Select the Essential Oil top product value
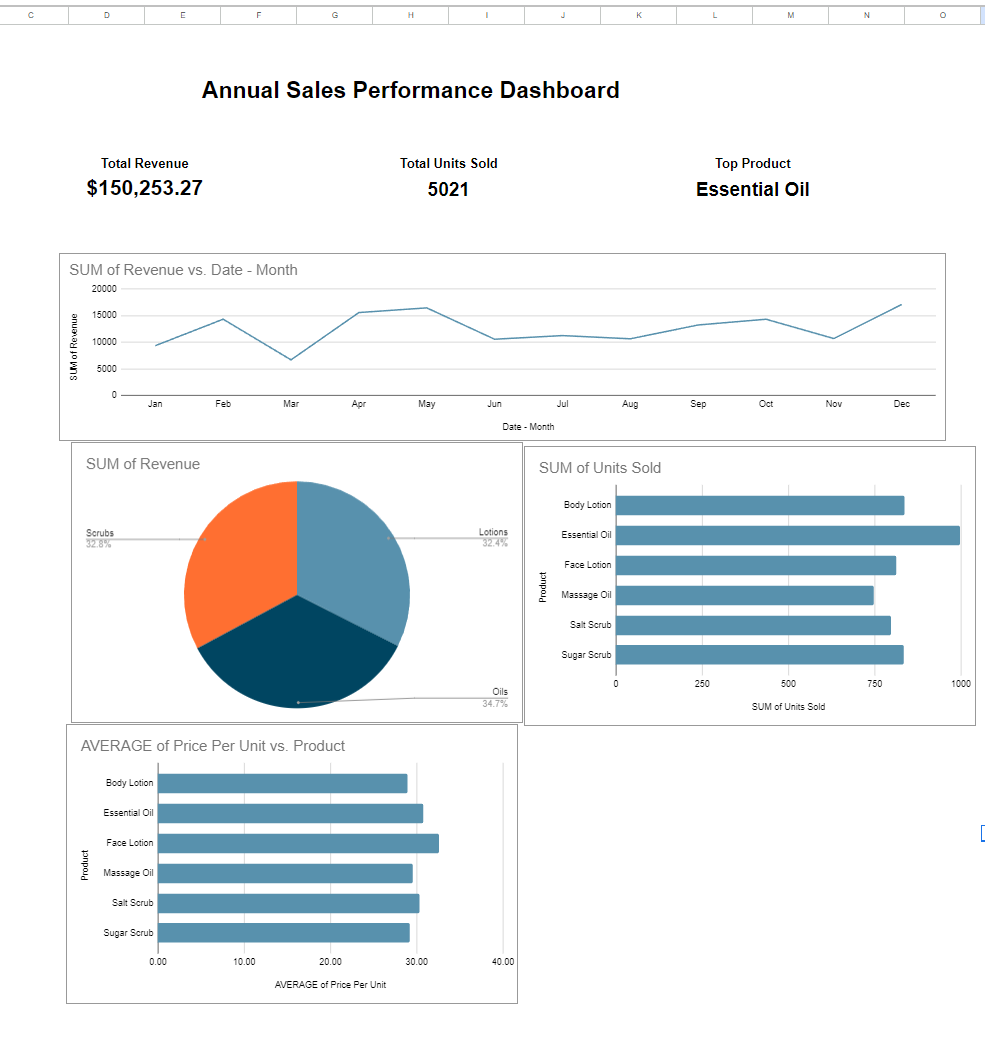Image resolution: width=985 pixels, height=1063 pixels. pyautogui.click(x=752, y=189)
